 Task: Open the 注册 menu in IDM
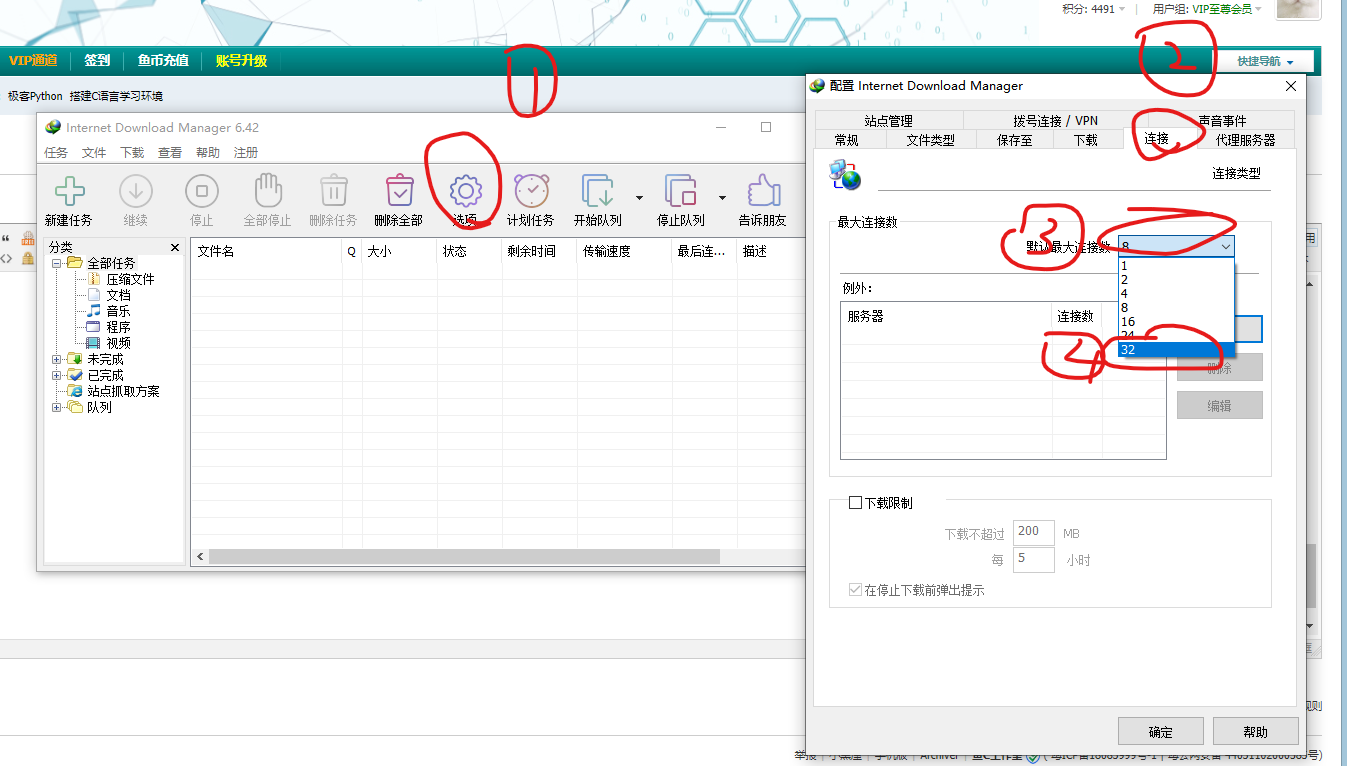[246, 153]
